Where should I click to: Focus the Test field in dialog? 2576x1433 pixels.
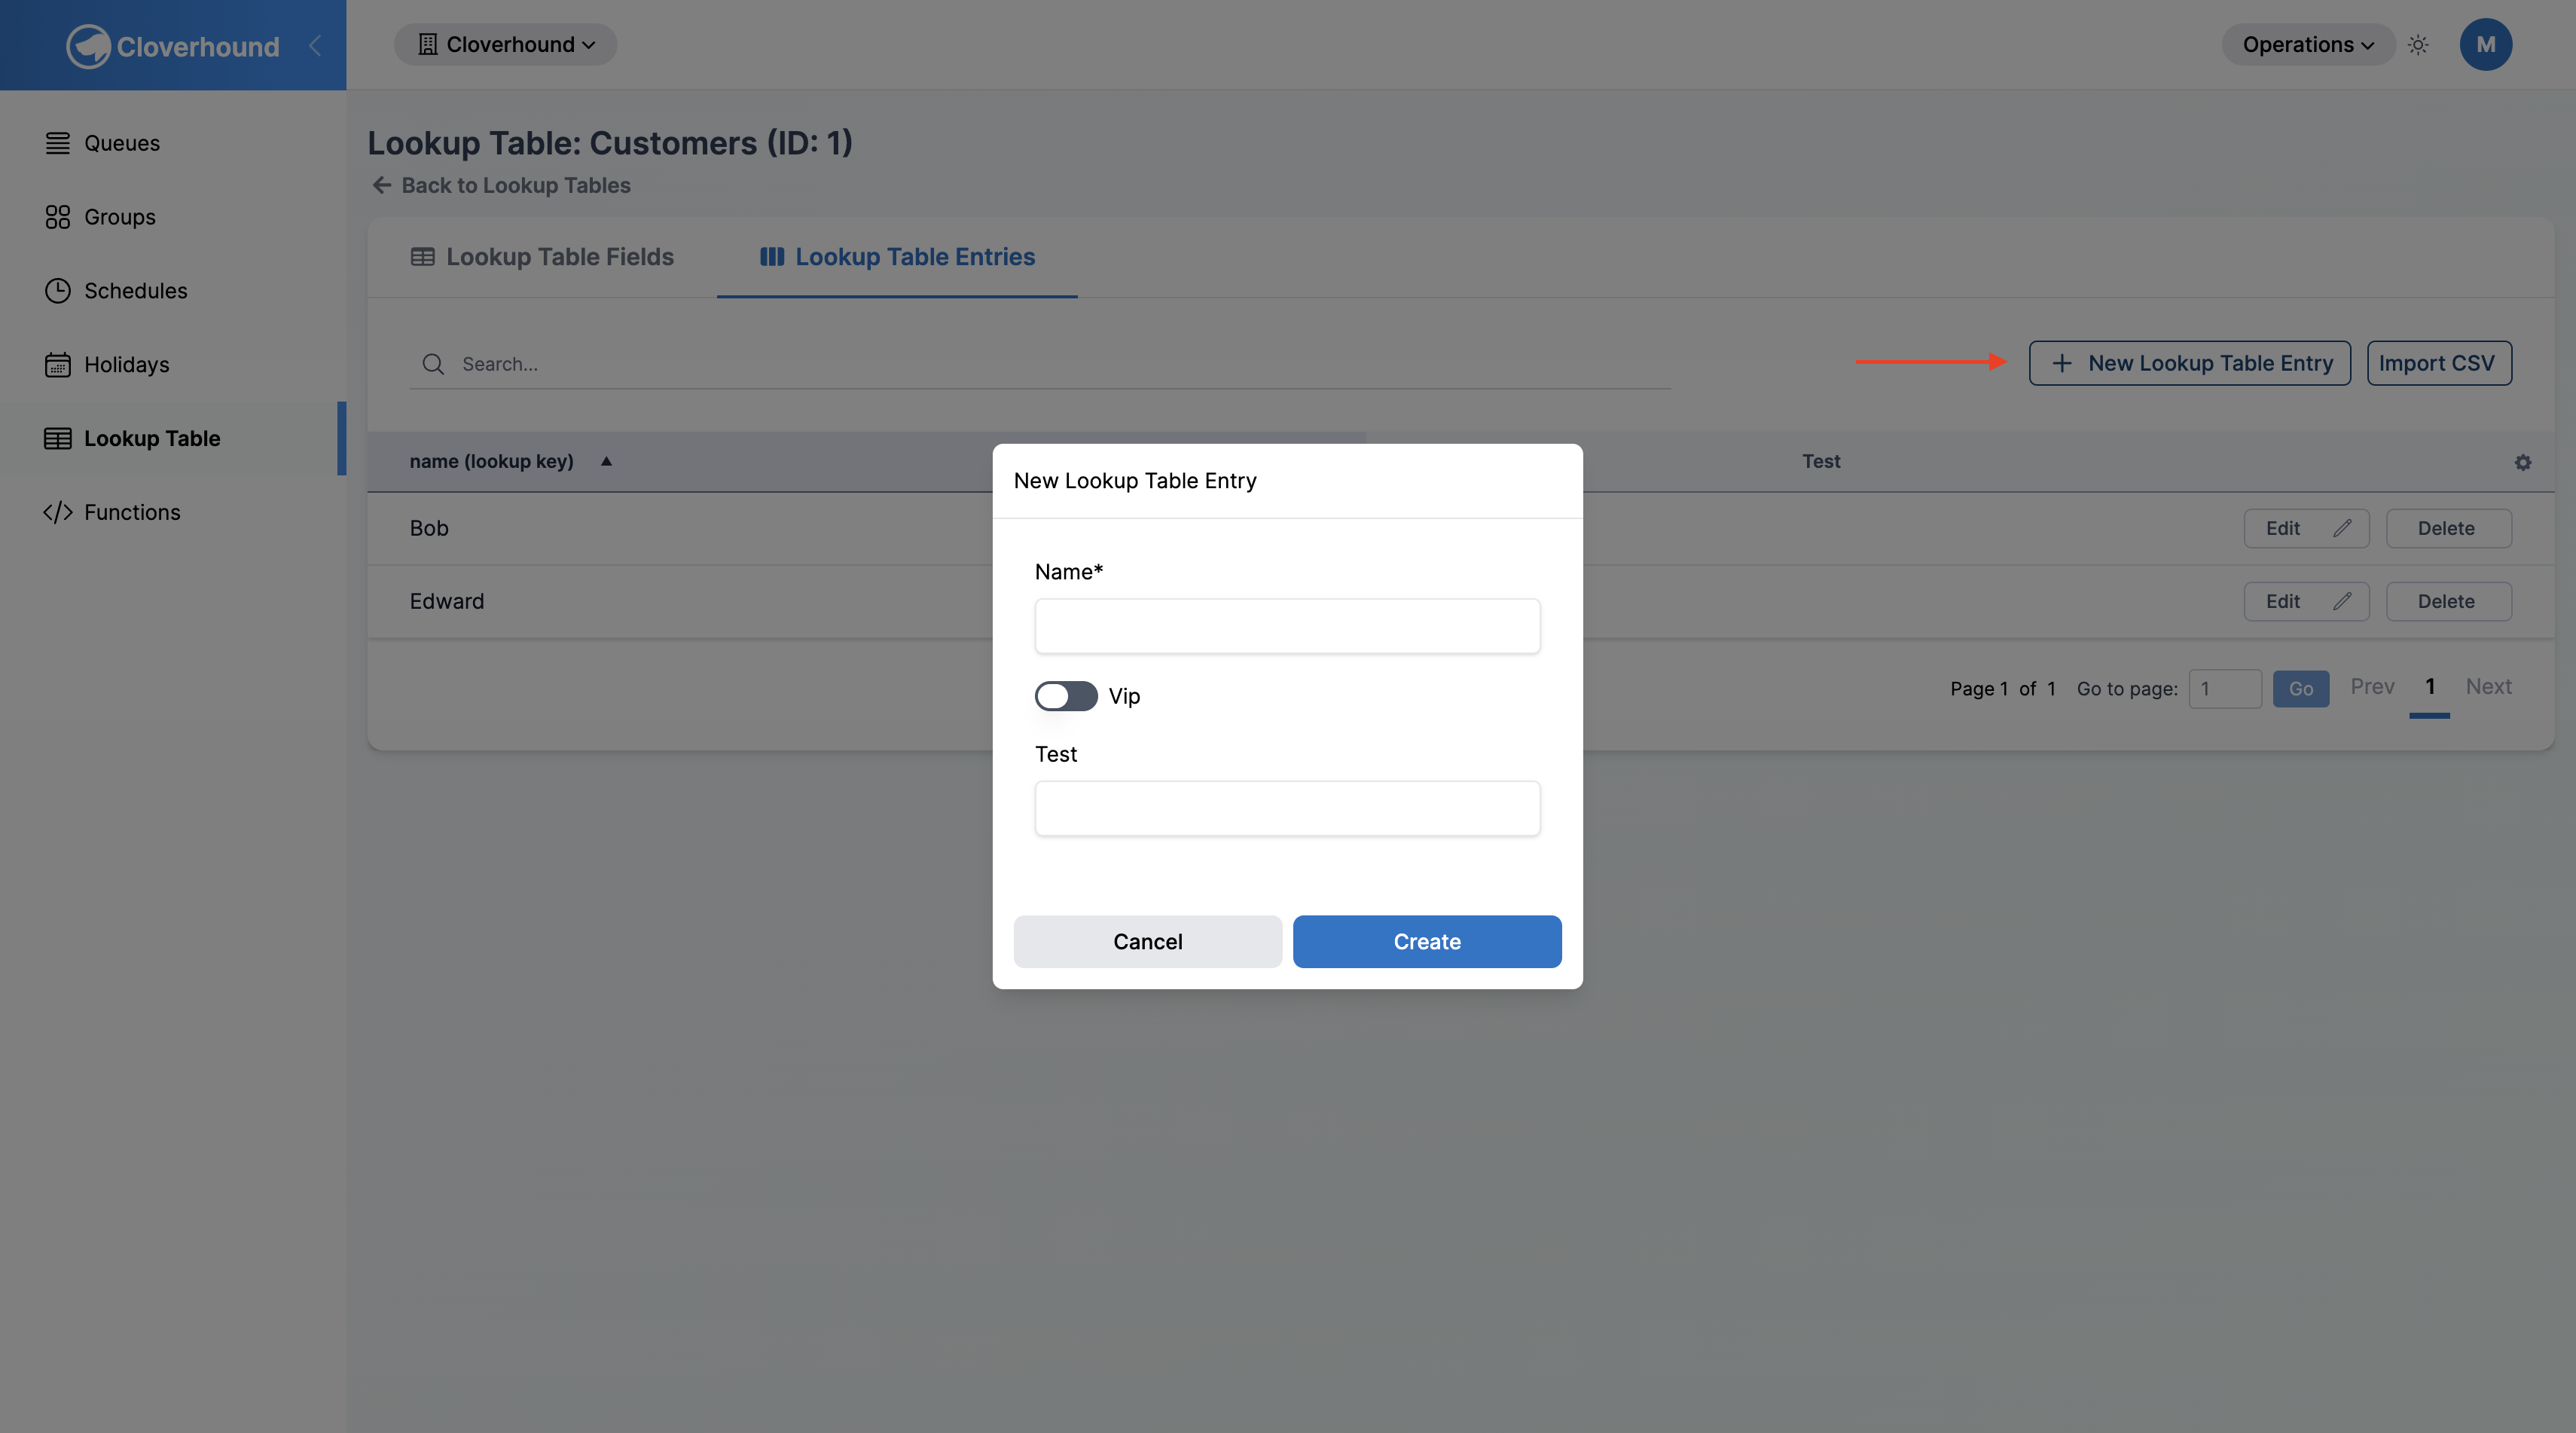pos(1287,808)
